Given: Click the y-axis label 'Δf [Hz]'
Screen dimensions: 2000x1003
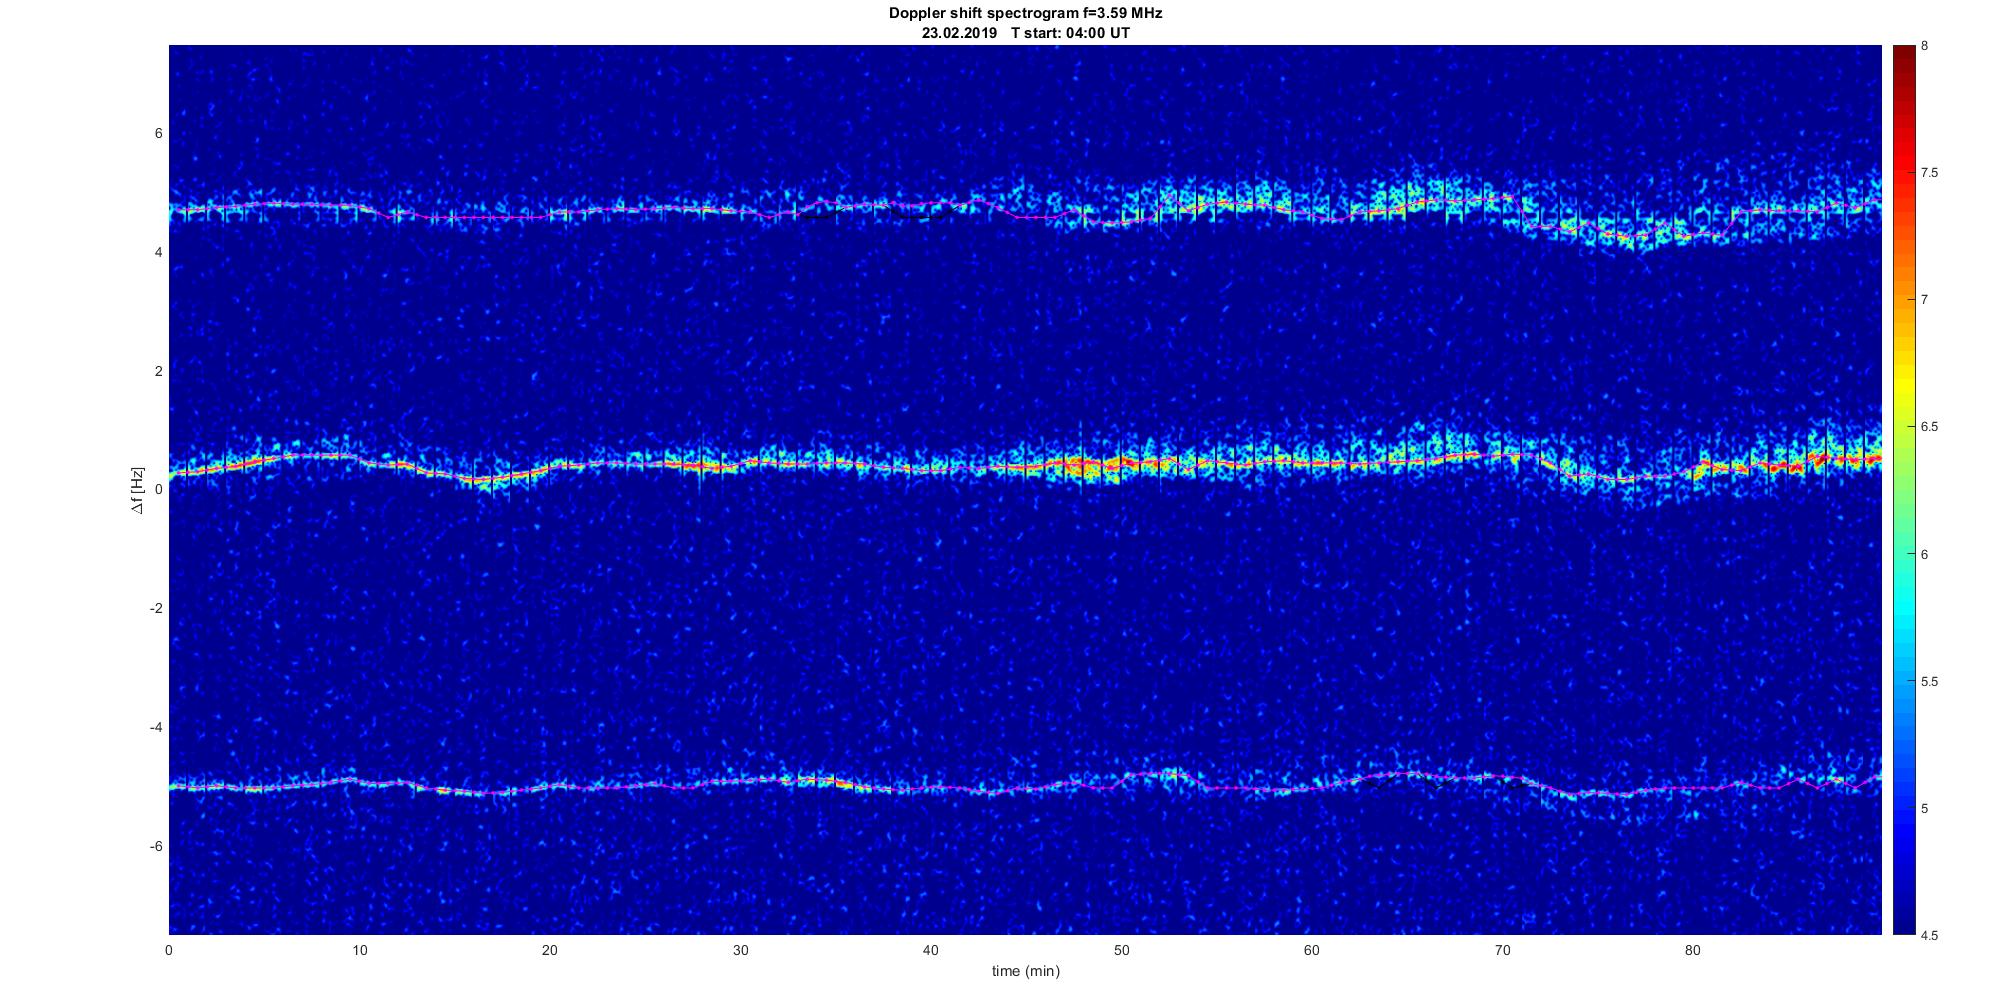Looking at the screenshot, I should (x=138, y=490).
